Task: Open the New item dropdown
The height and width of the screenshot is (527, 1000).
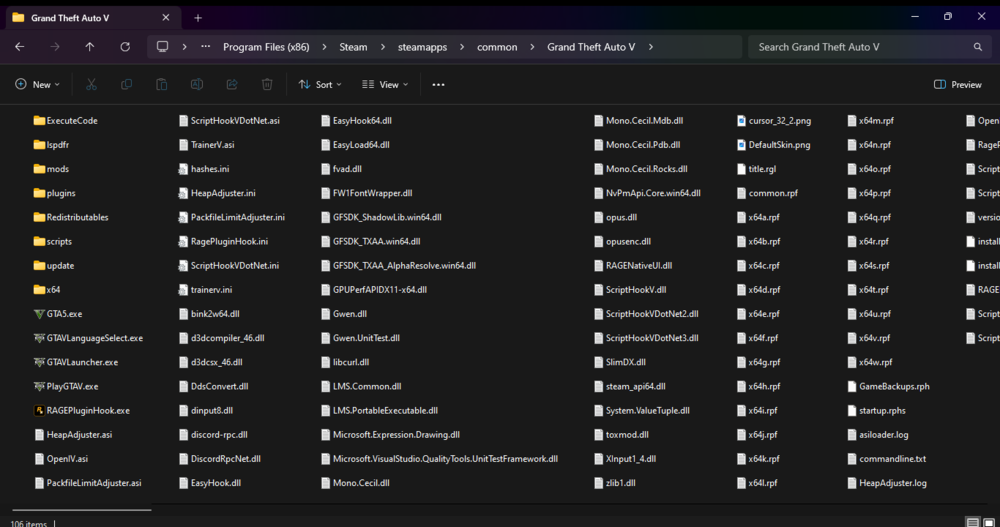Action: [x=37, y=85]
